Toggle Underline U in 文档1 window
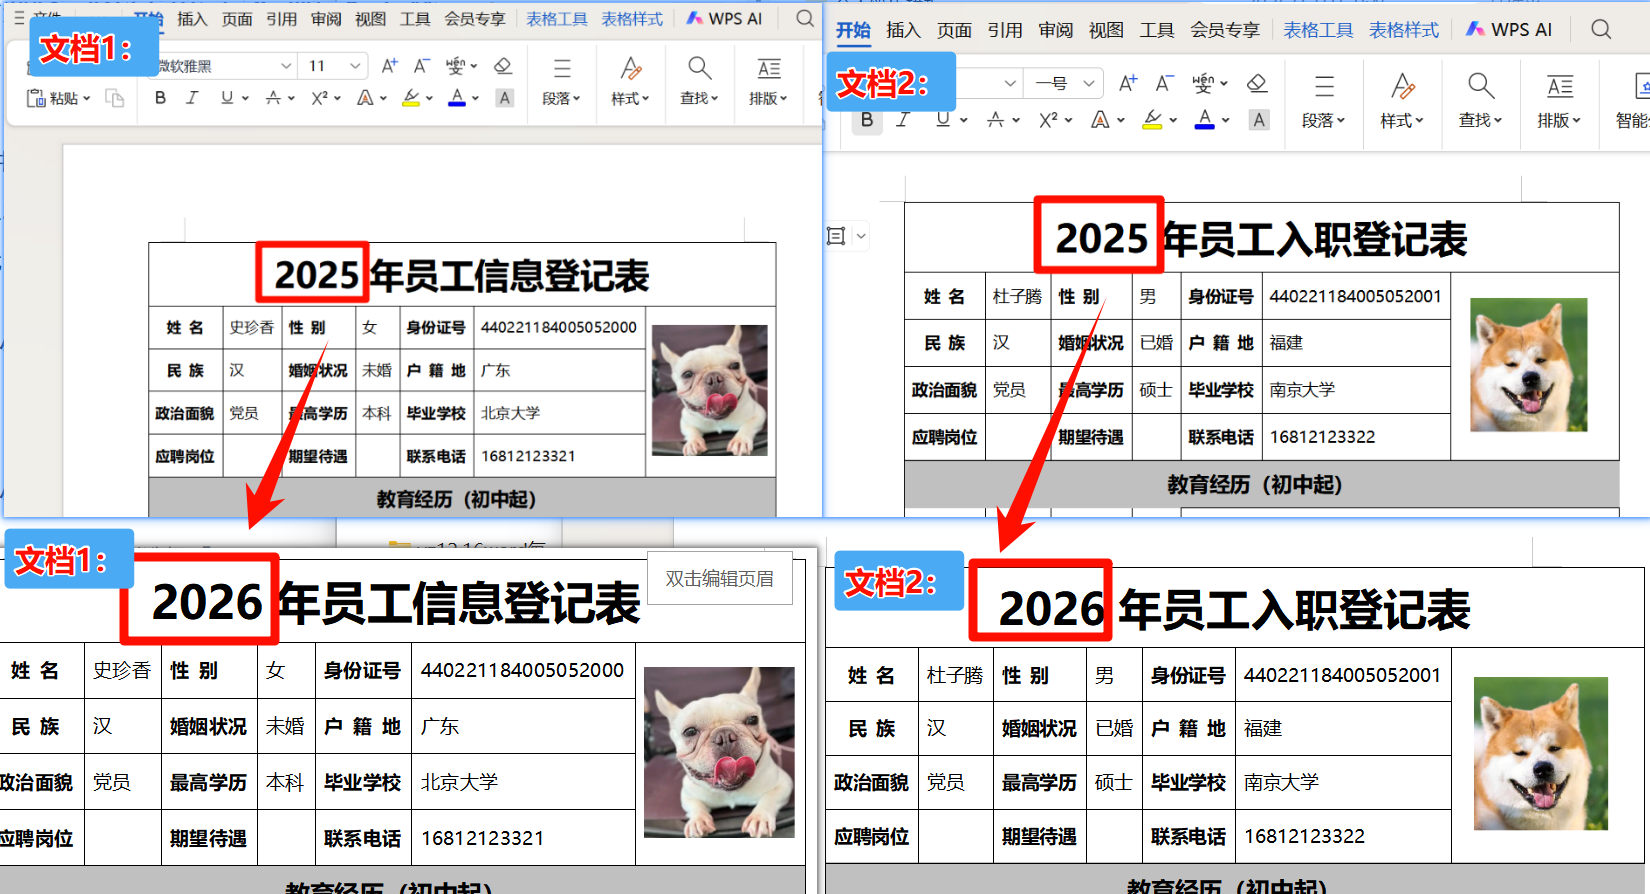Image resolution: width=1650 pixels, height=894 pixels. [x=227, y=98]
